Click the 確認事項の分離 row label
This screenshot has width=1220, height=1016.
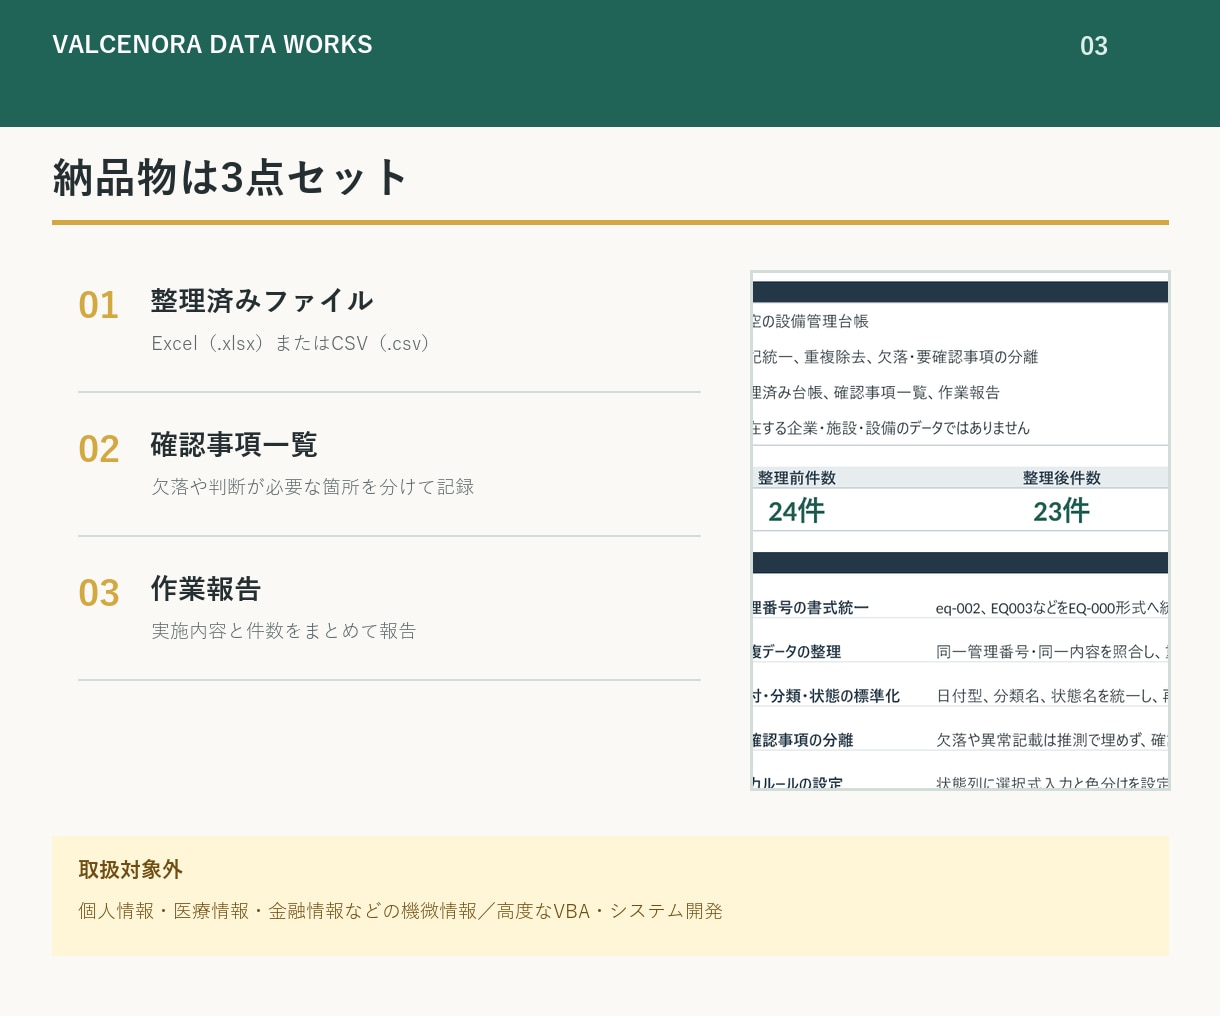(x=803, y=739)
